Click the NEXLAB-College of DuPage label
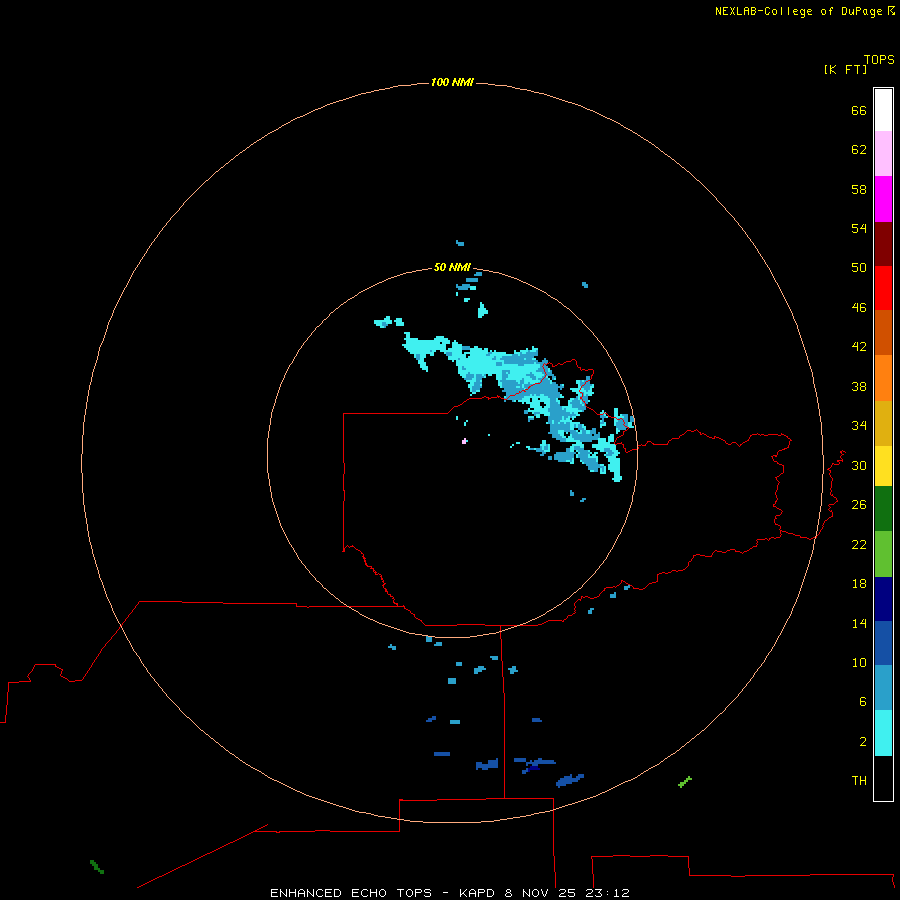 pyautogui.click(x=798, y=11)
